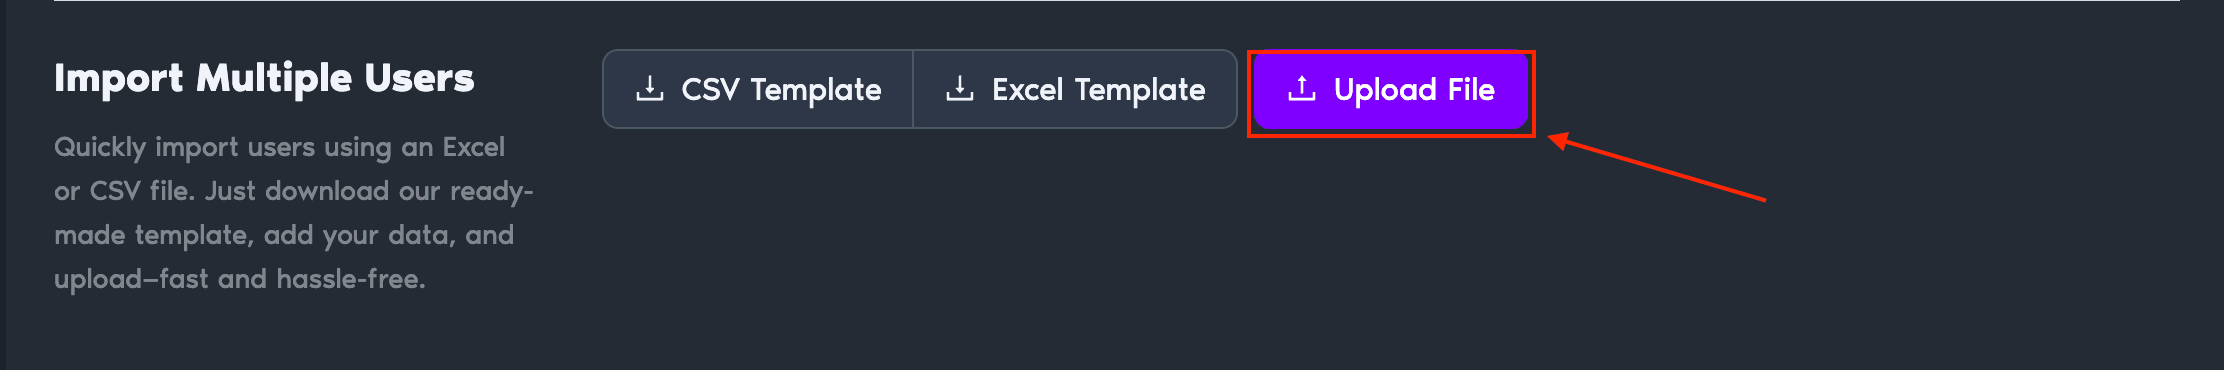Click the line "made template, add your data, and"
Image resolution: width=2224 pixels, height=370 pixels.
pyautogui.click(x=284, y=235)
